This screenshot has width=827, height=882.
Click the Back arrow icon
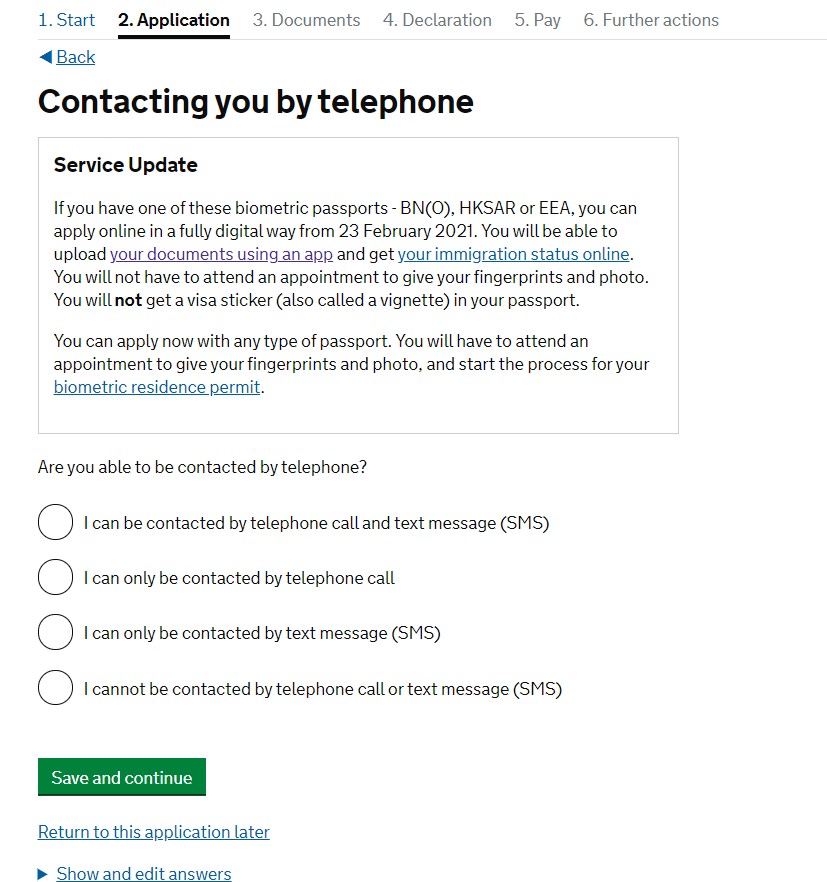point(45,57)
